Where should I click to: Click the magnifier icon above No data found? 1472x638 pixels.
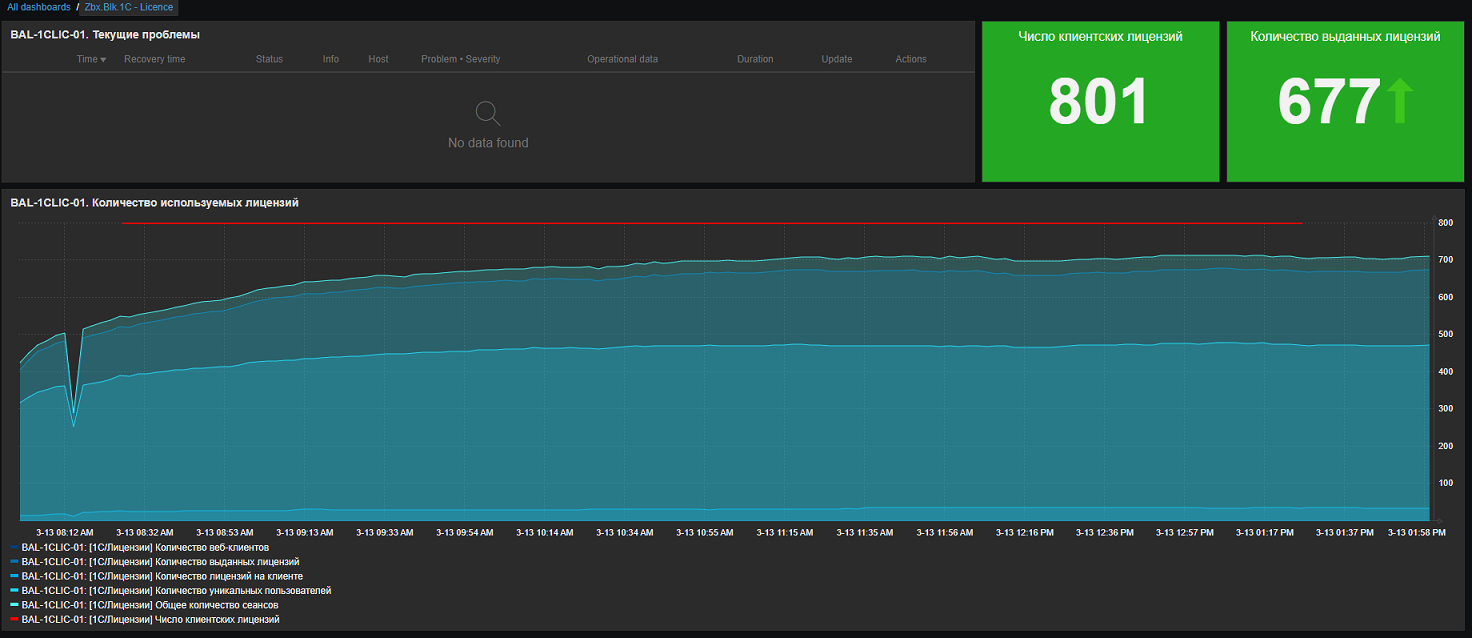point(488,113)
